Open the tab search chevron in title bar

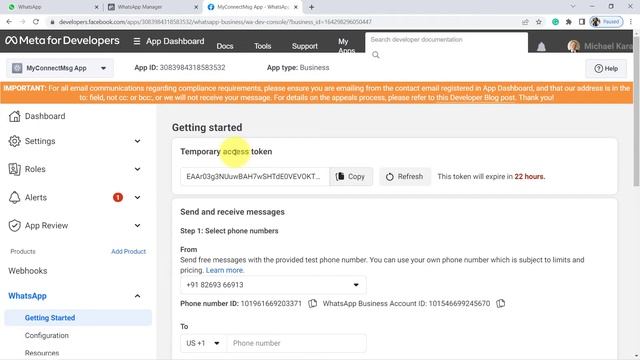[x=573, y=7]
